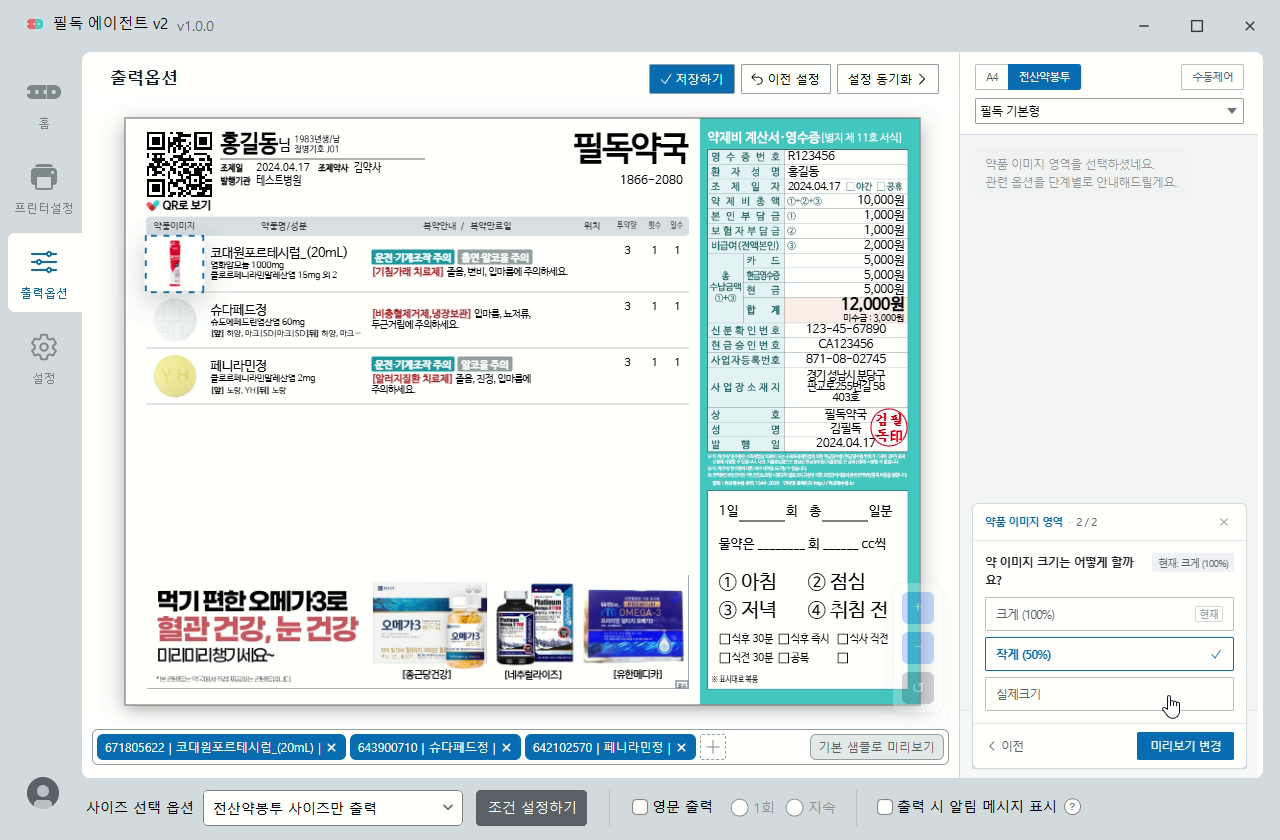Click the 저장하기 save button
Screen dimensions: 1280x840
click(x=691, y=79)
